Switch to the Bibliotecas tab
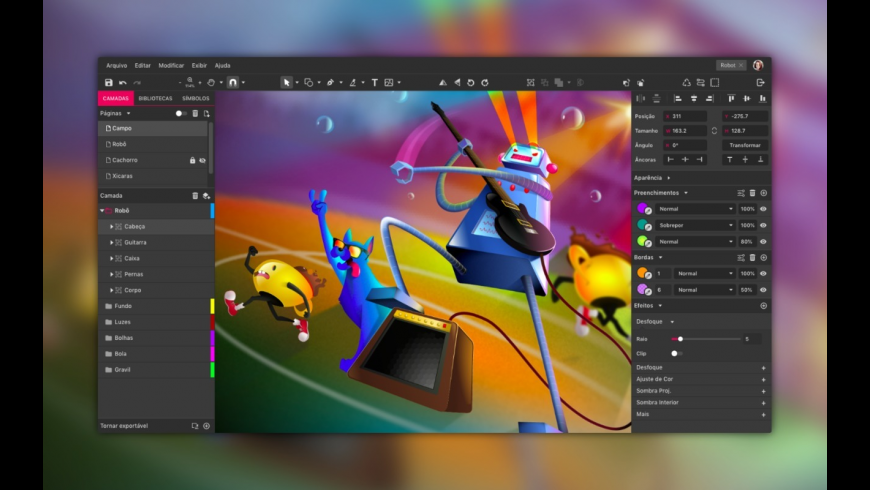This screenshot has height=490, width=870. (155, 98)
